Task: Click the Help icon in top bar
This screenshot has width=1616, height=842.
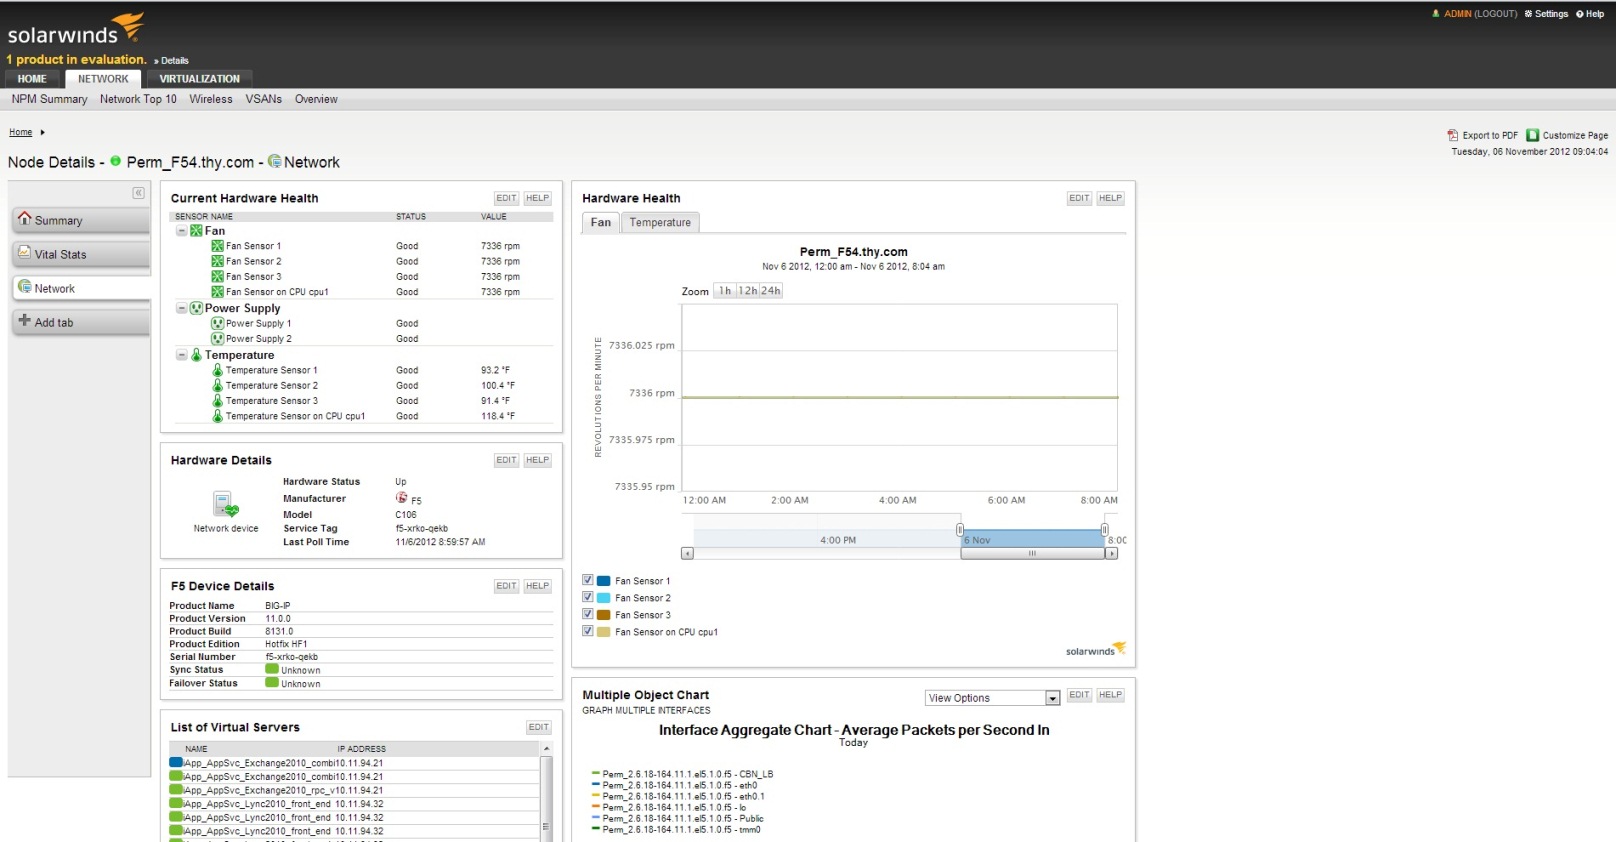Action: pyautogui.click(x=1579, y=14)
